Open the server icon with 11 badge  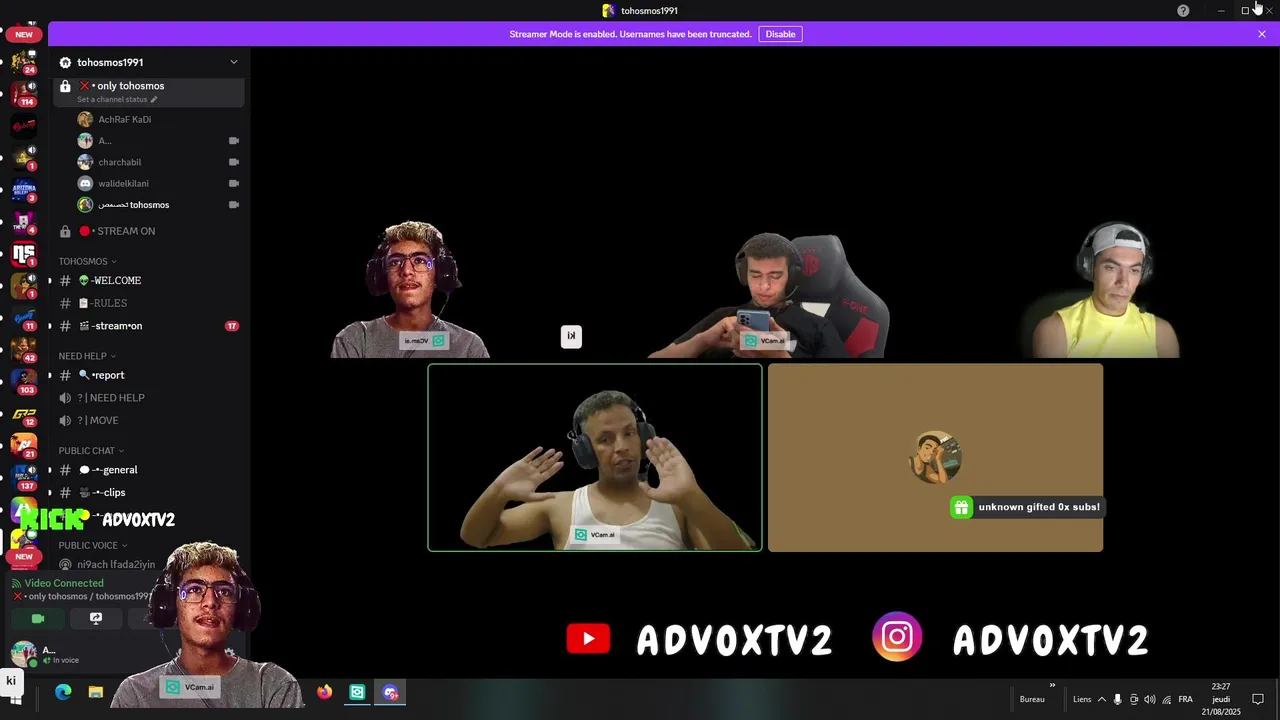(x=24, y=317)
